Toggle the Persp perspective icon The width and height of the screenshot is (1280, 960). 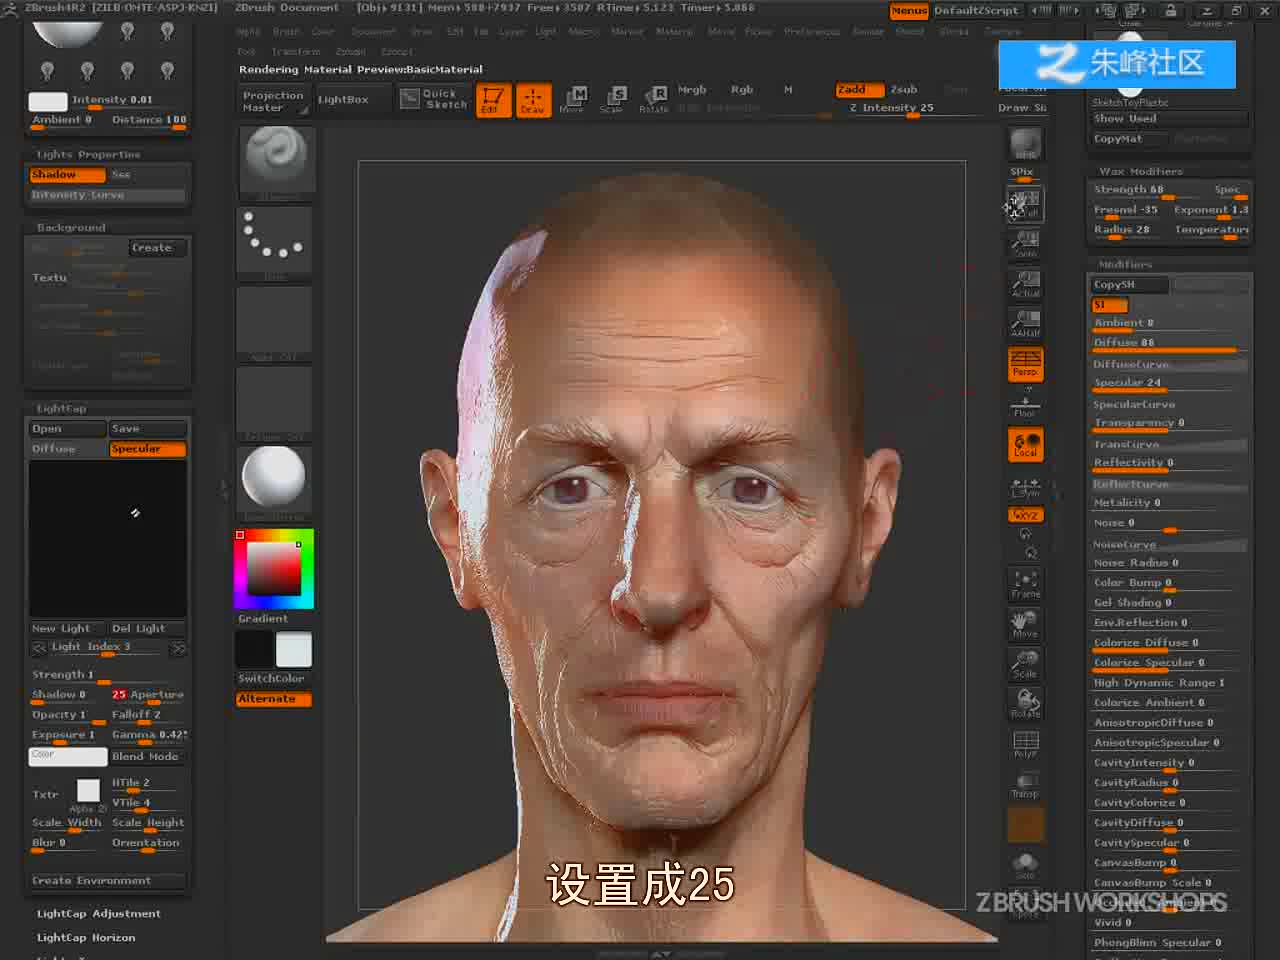[1025, 363]
